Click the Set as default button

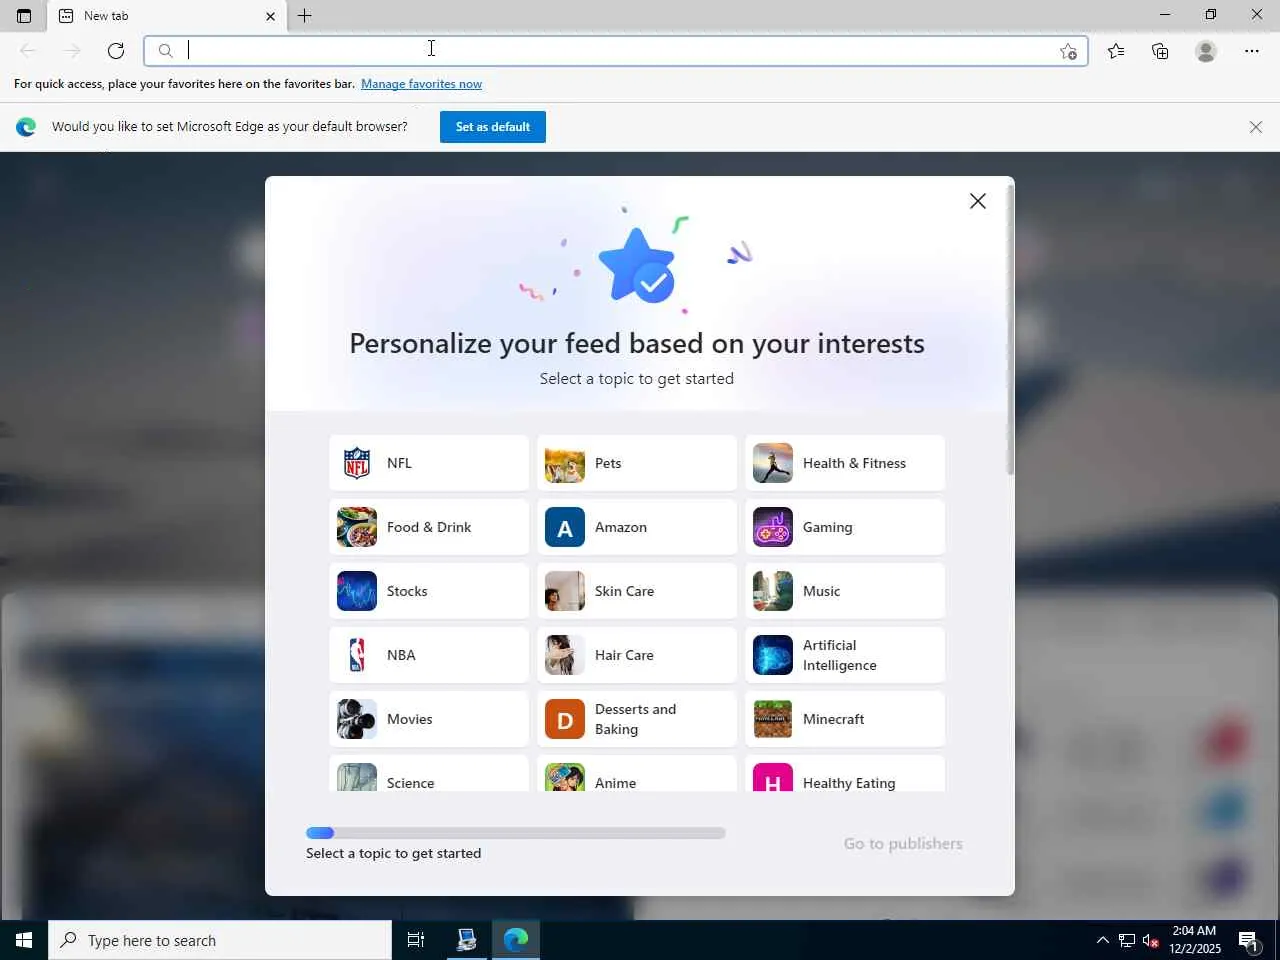click(x=493, y=127)
